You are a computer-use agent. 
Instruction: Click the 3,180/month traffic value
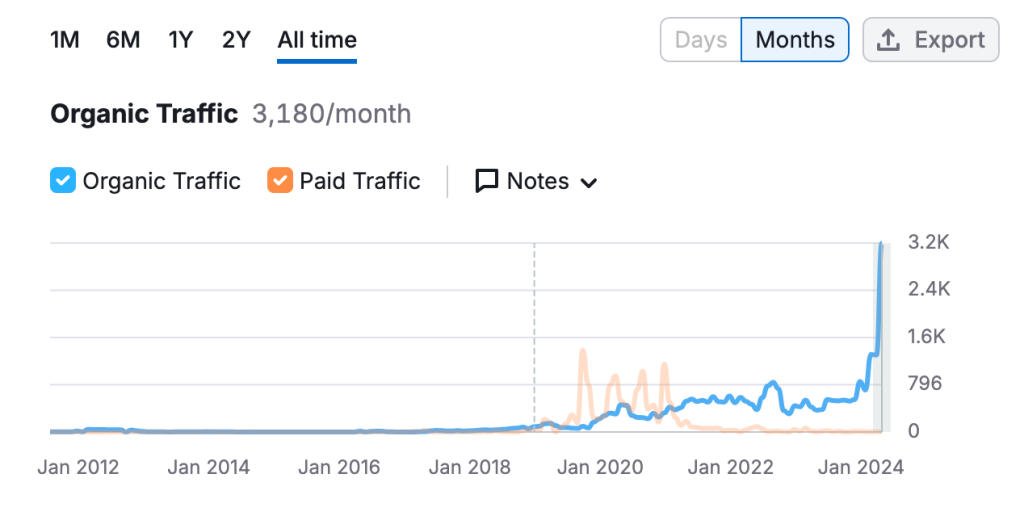[331, 114]
